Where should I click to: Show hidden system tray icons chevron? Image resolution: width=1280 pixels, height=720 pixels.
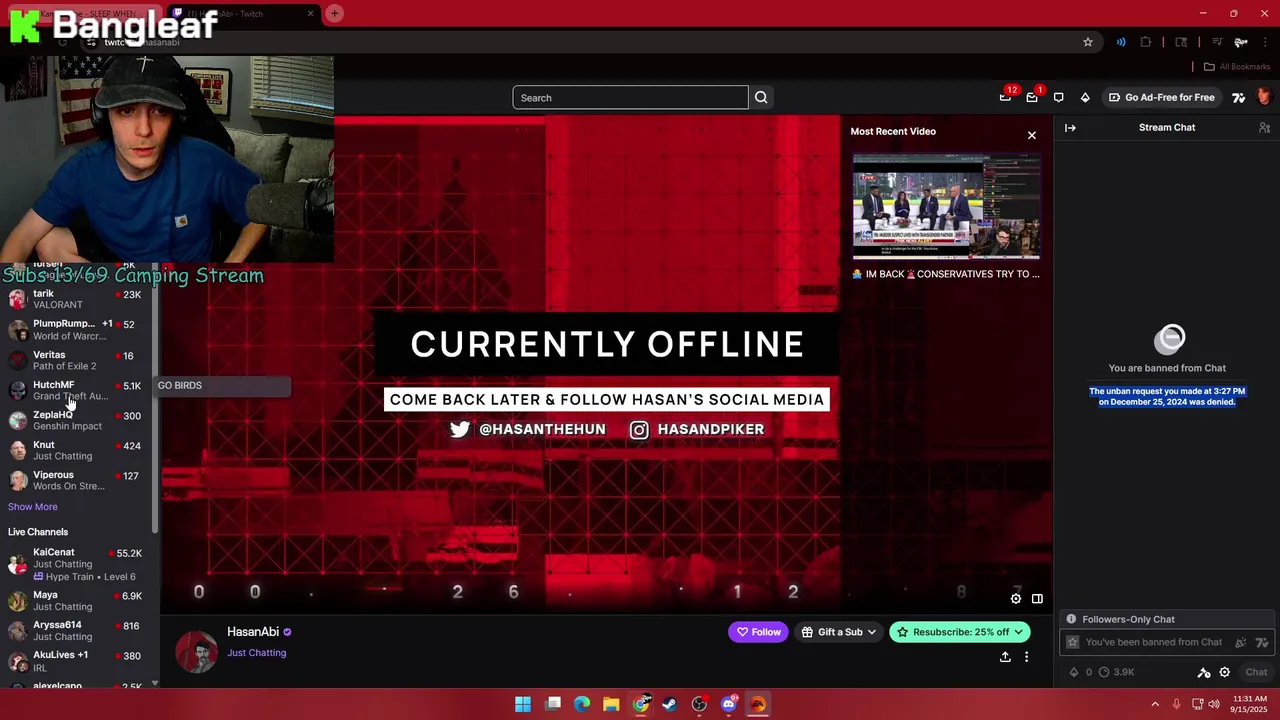pyautogui.click(x=1155, y=704)
